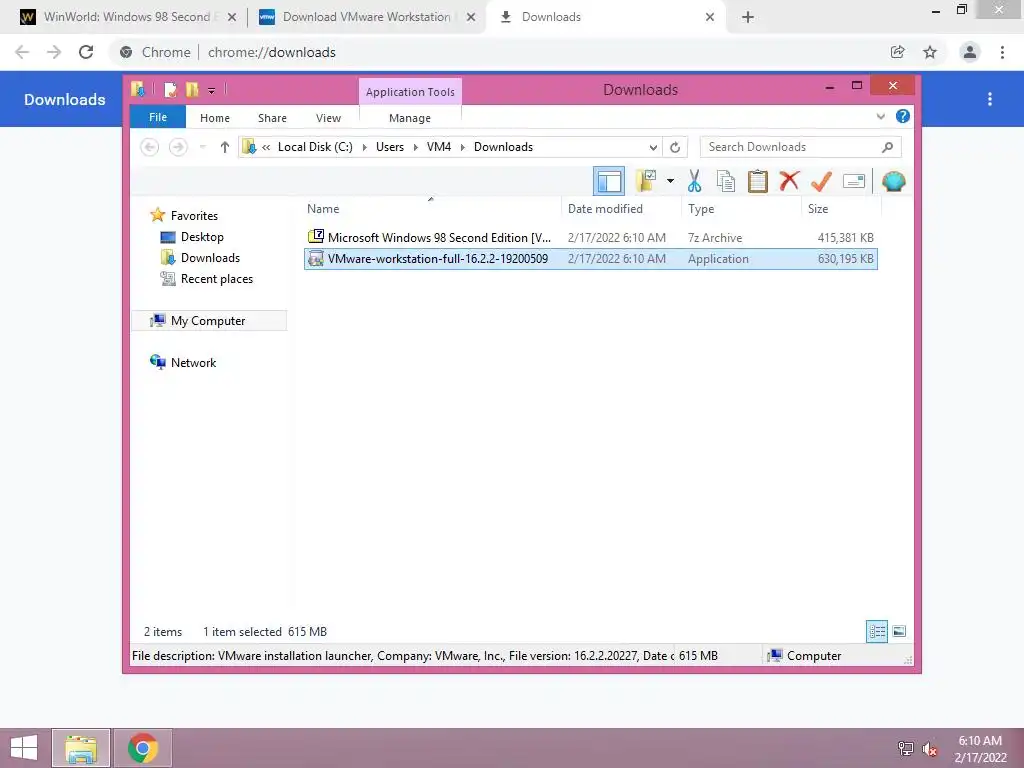Switch to the Home ribbon tab

[x=215, y=118]
